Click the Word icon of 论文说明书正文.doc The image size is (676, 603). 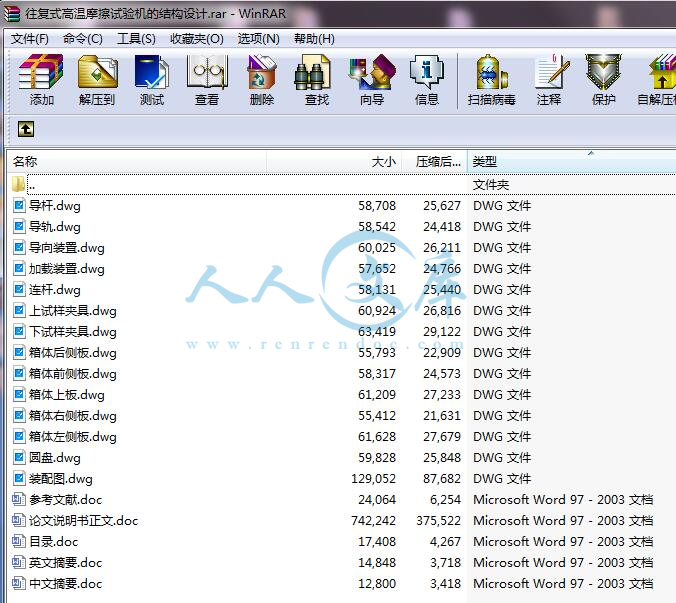(19, 520)
